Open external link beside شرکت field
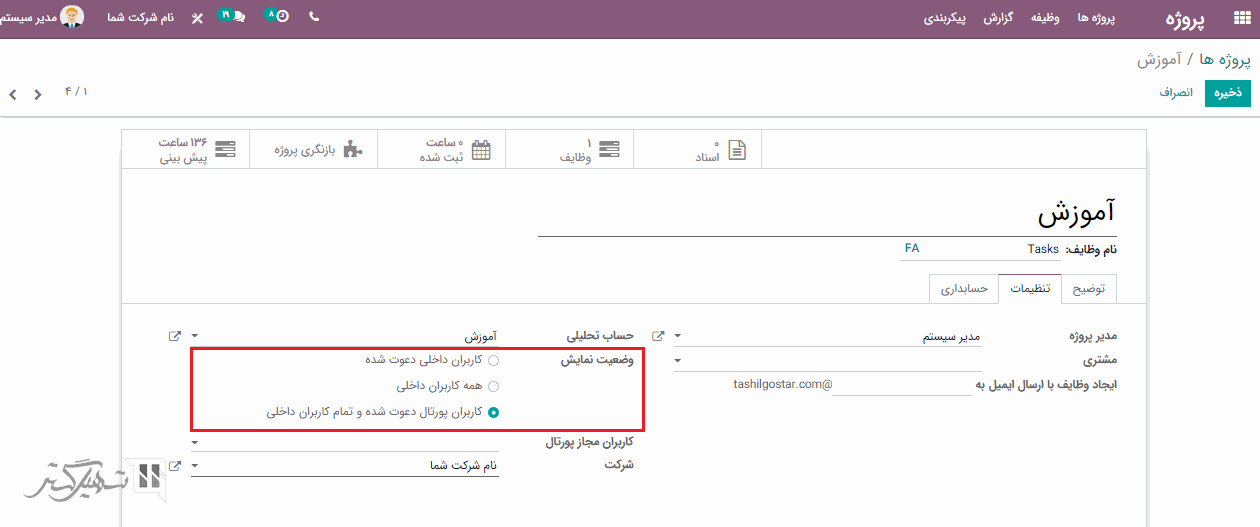 [175, 465]
